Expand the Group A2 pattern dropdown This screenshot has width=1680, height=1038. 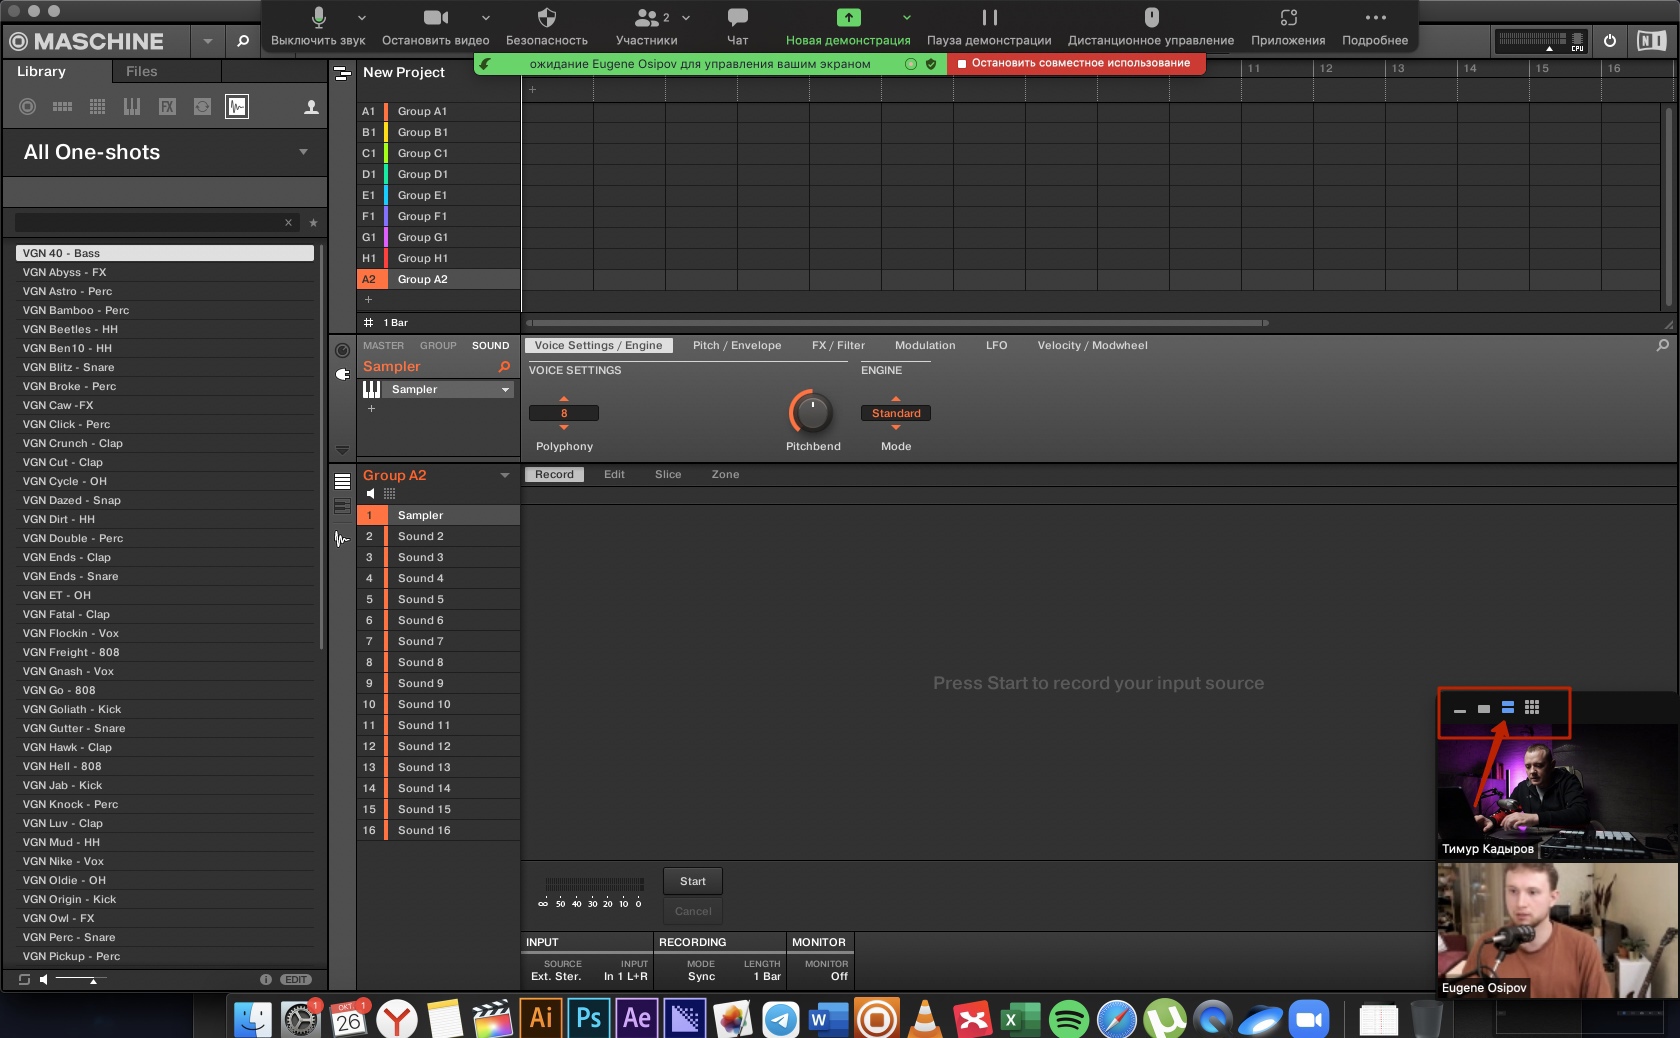coord(505,476)
